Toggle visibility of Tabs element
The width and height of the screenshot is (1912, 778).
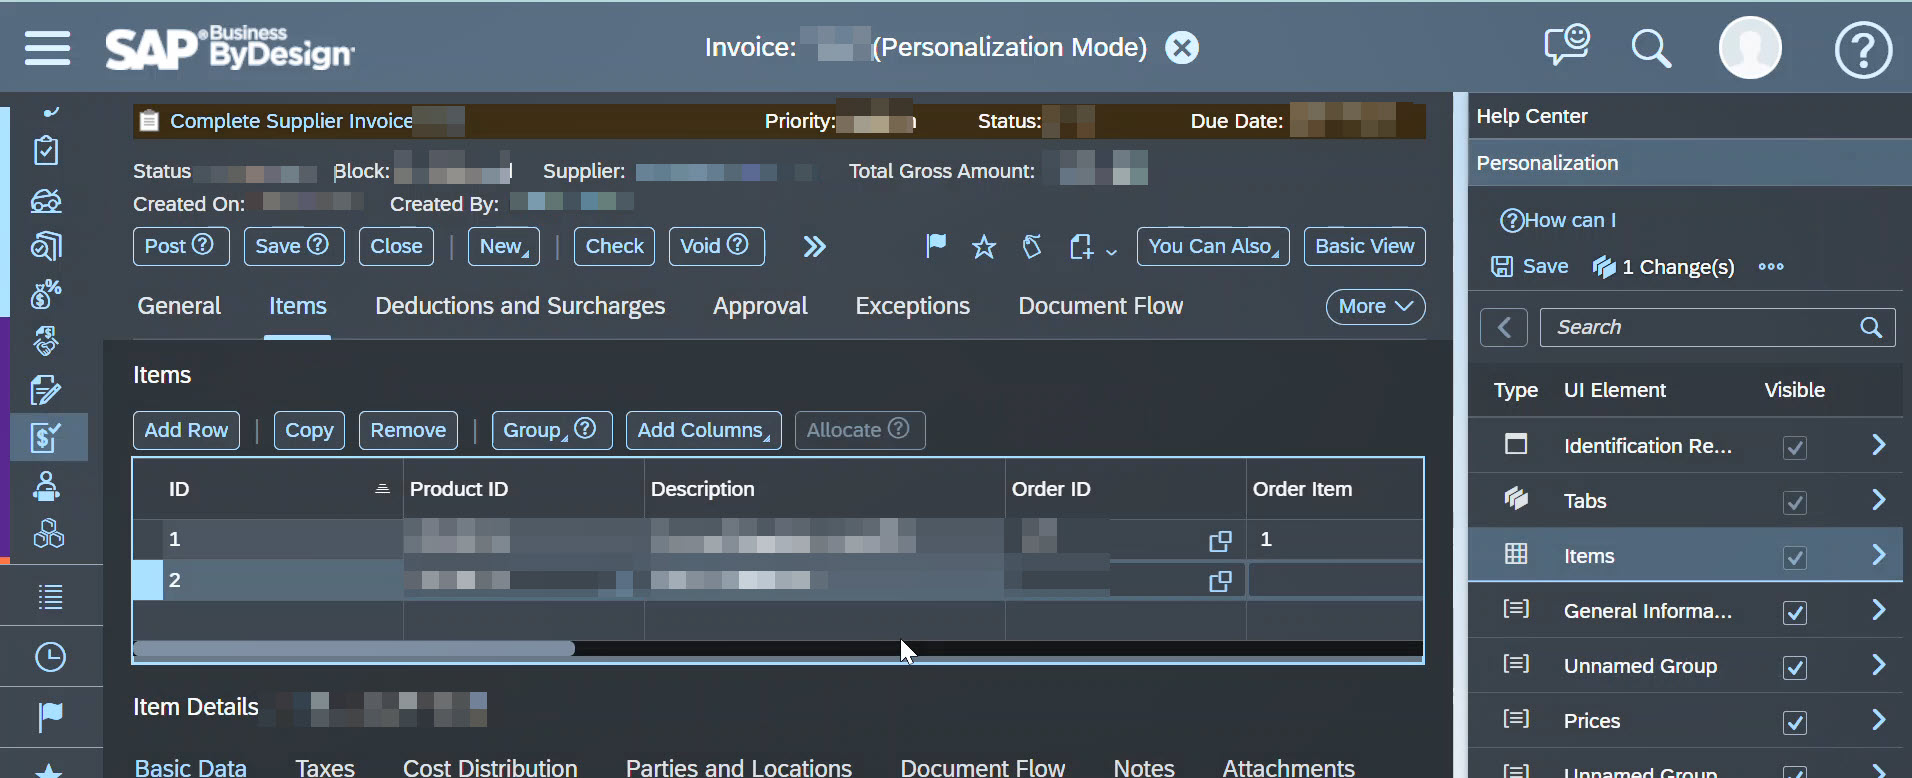1795,503
